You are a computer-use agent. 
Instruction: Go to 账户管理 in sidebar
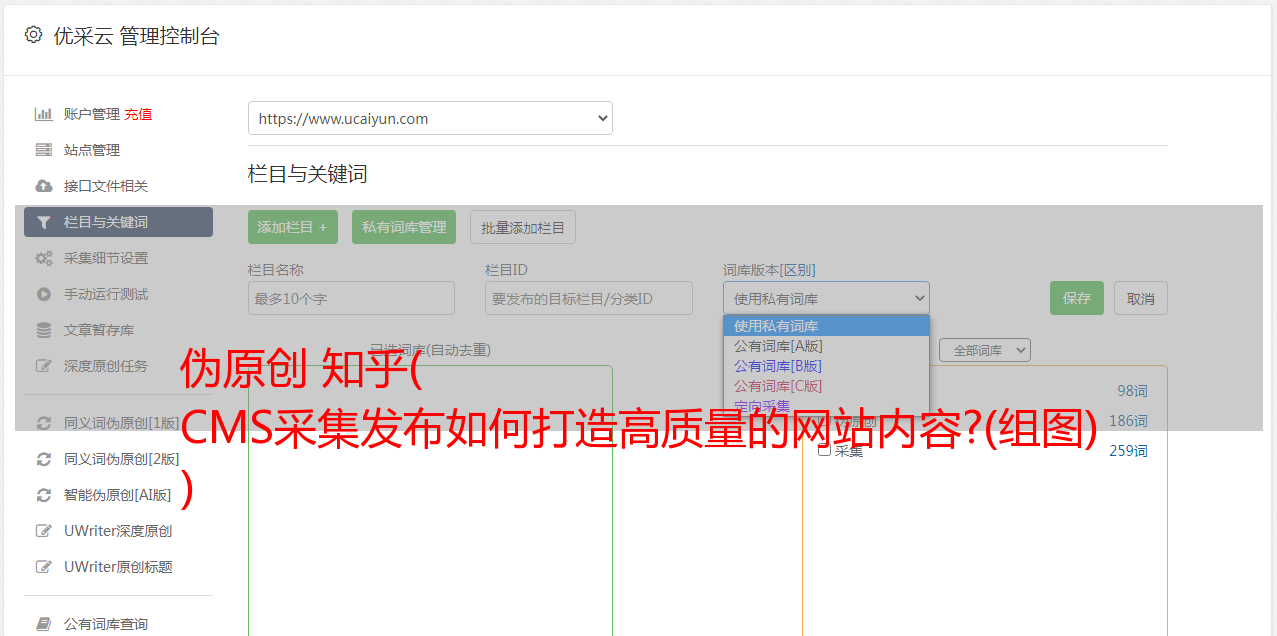click(92, 114)
